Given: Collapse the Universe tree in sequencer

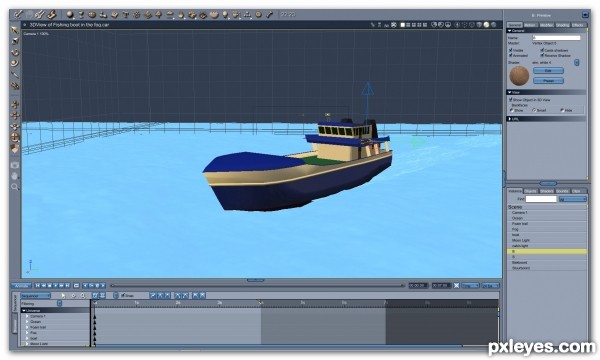Looking at the screenshot, I should (x=24, y=311).
